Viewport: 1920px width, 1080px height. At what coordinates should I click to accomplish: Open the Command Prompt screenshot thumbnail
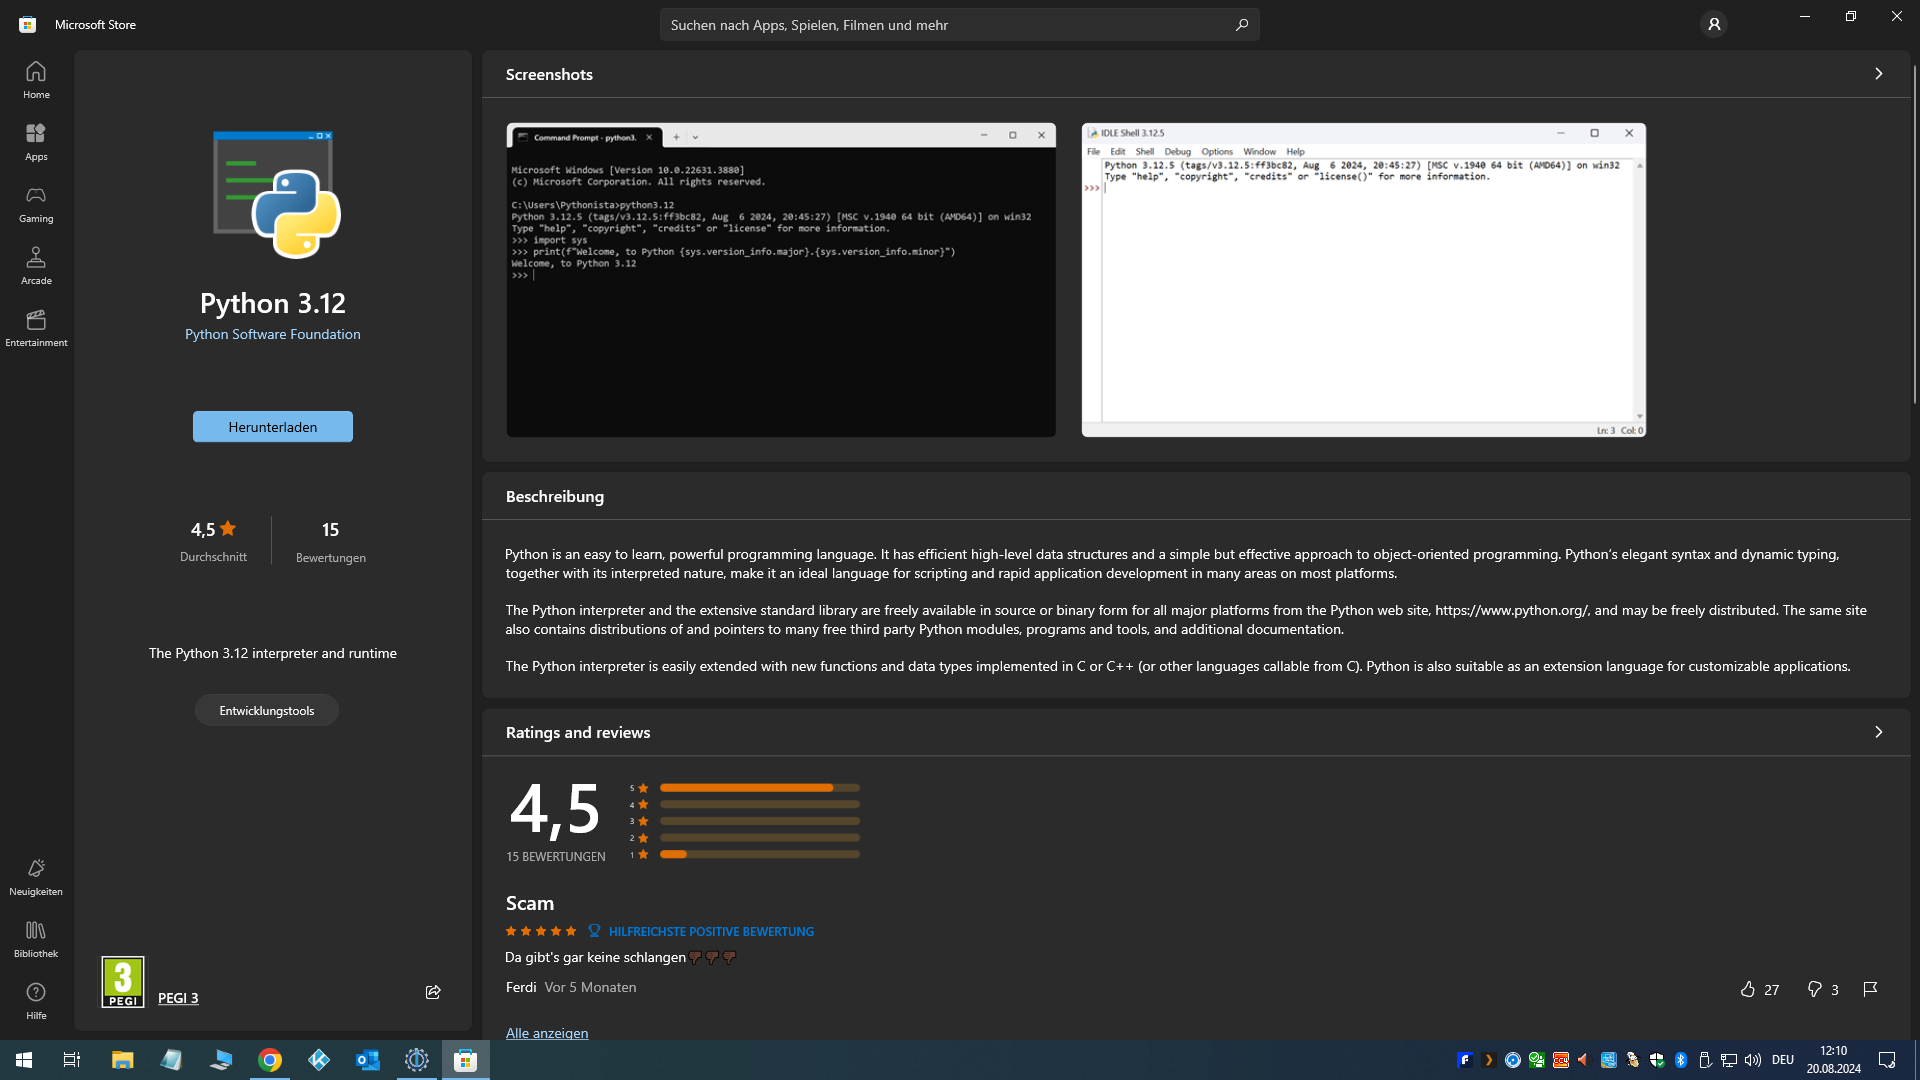[x=781, y=280]
